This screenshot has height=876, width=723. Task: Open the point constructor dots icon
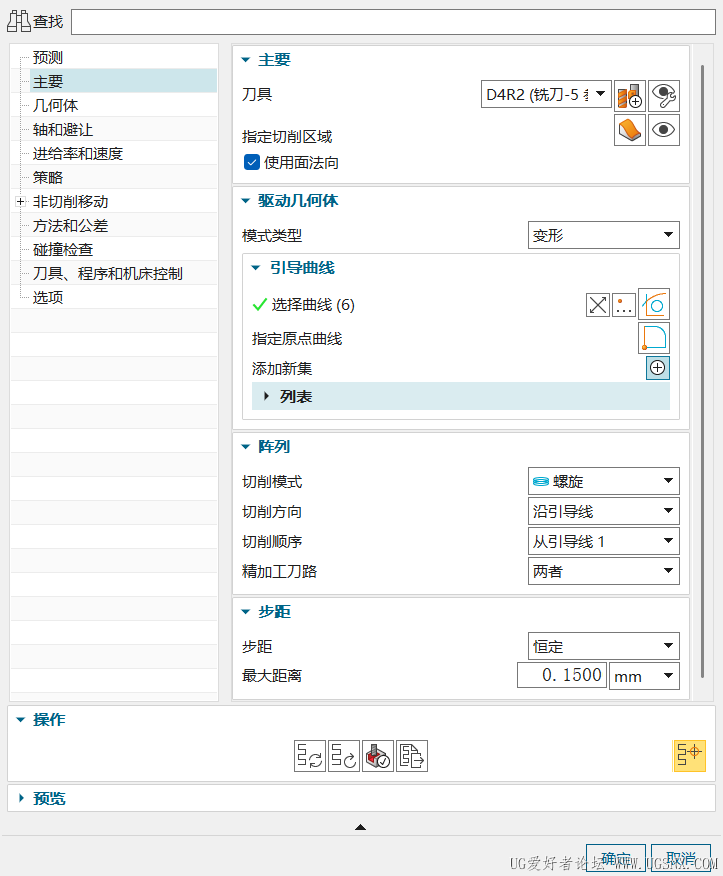(623, 304)
